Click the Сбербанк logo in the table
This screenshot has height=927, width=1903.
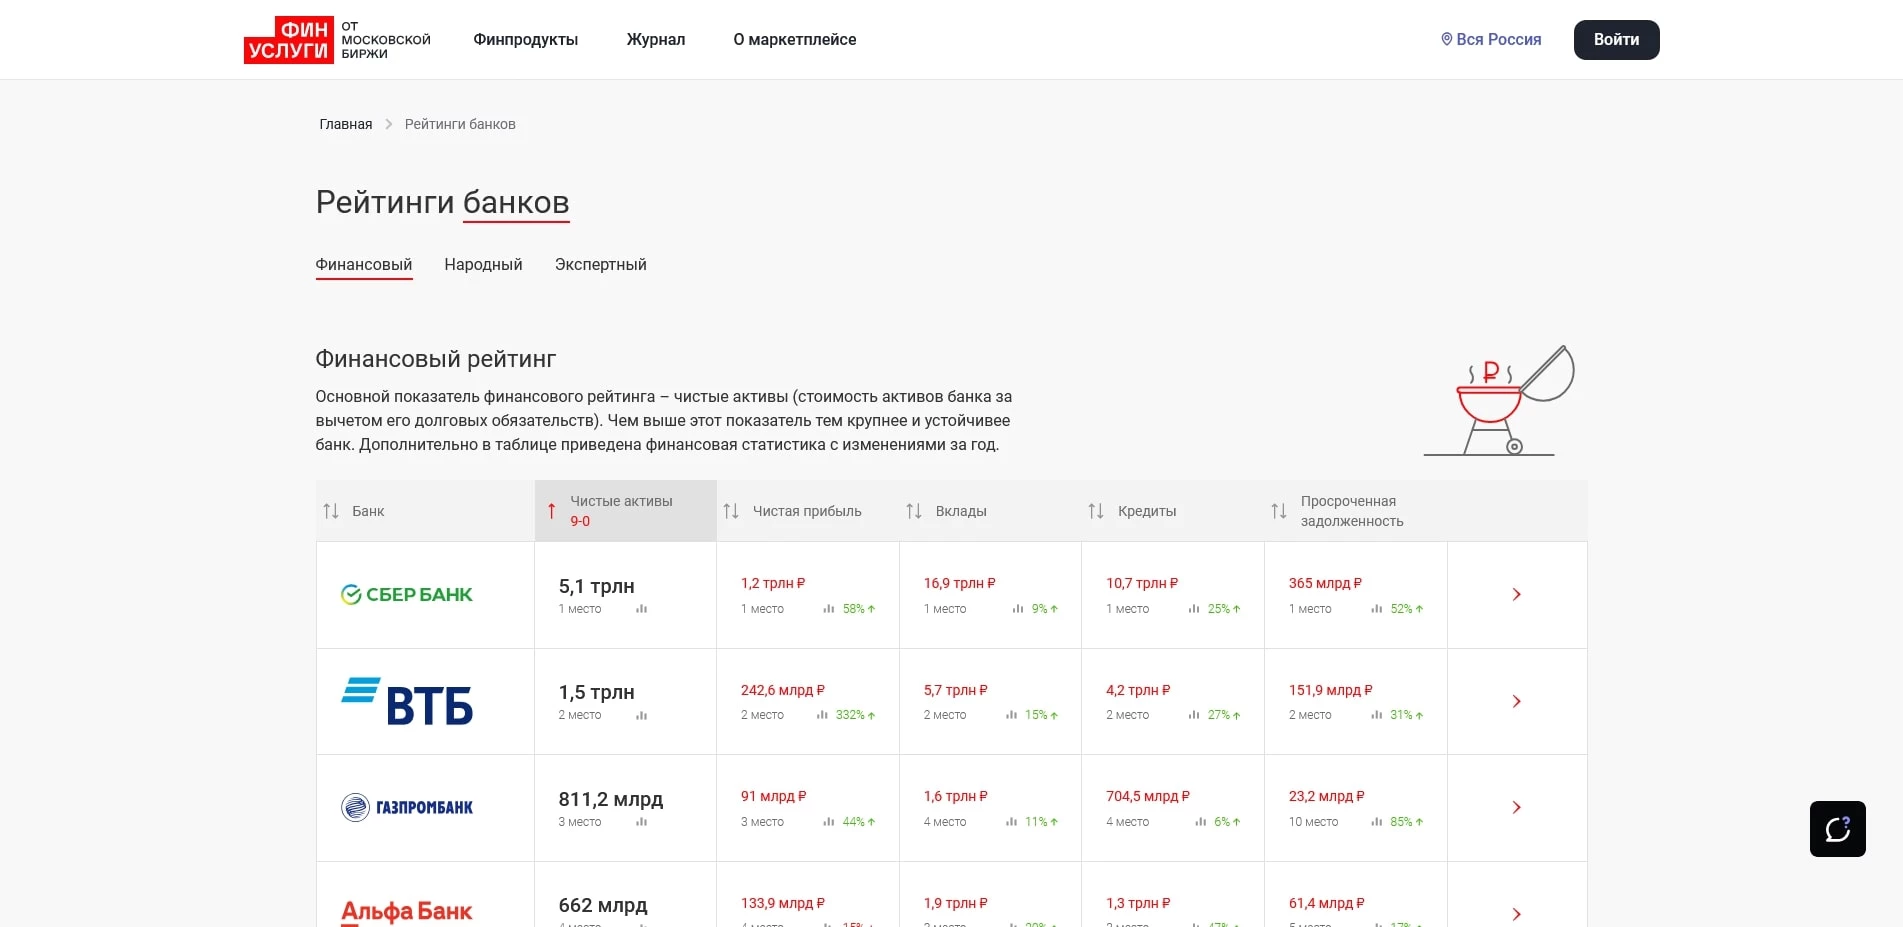coord(407,595)
